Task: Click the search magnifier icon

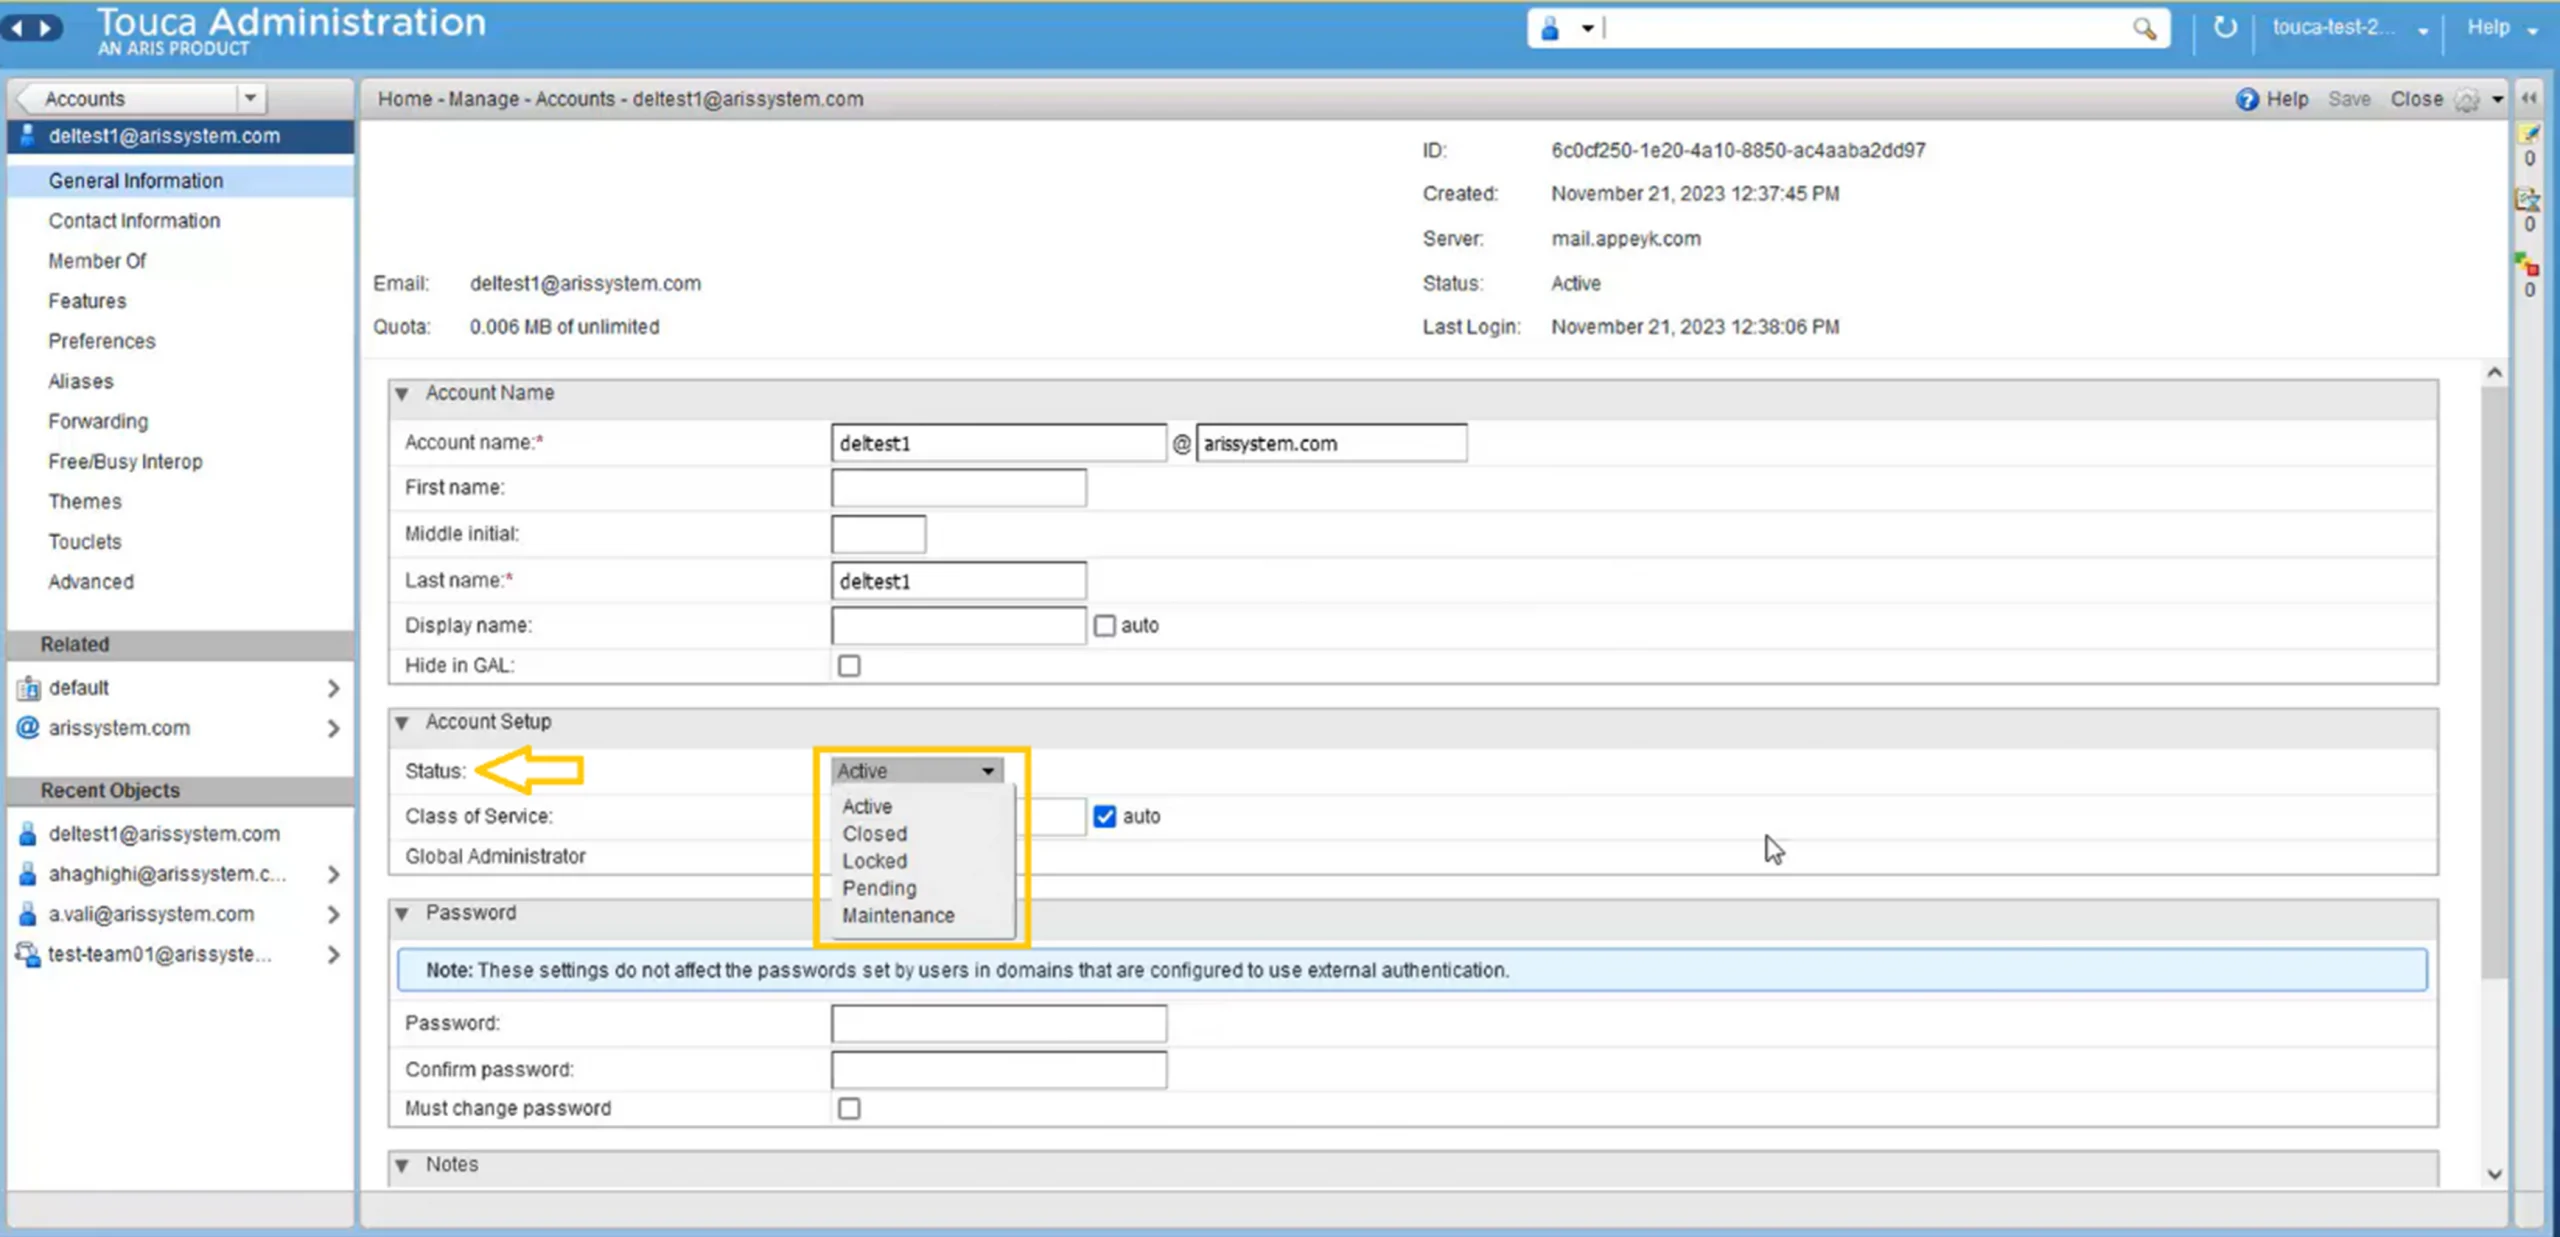Action: (x=2144, y=28)
